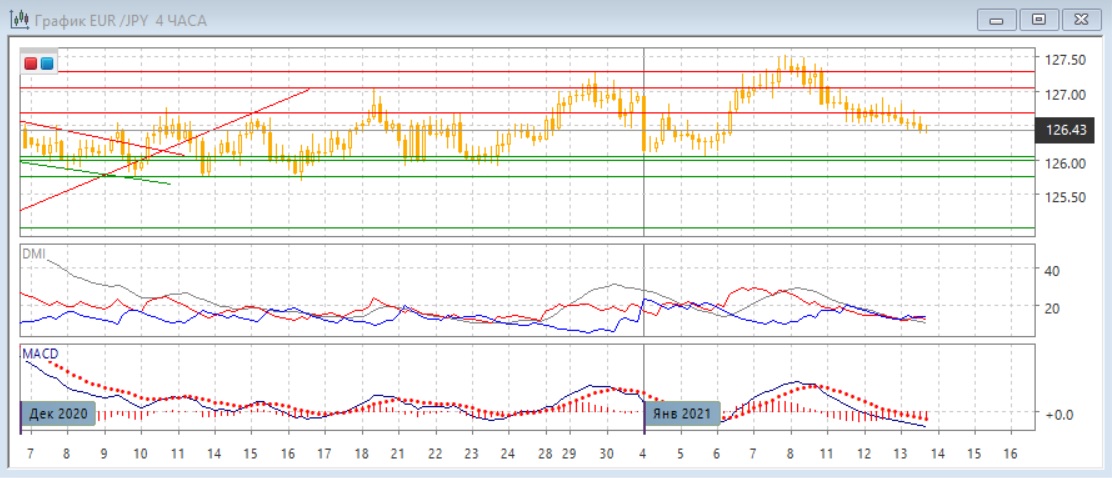Screen dimensions: 1112x478
Task: Click the red square button on chart
Action: (30, 63)
